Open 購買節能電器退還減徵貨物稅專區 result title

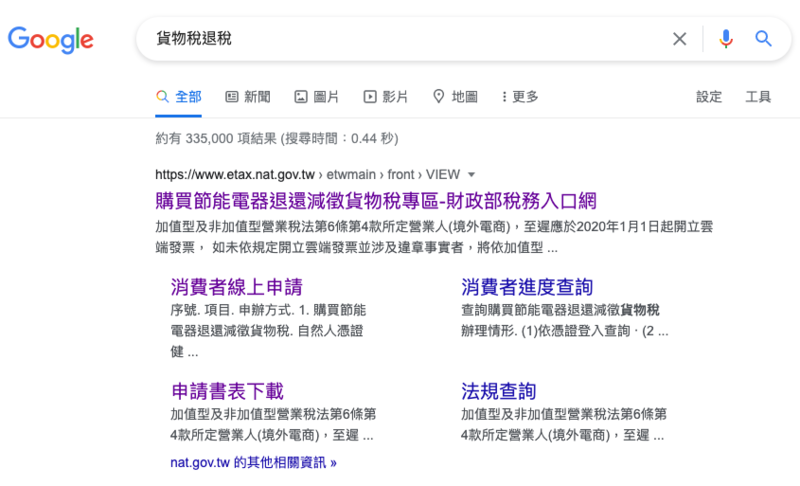coord(376,199)
